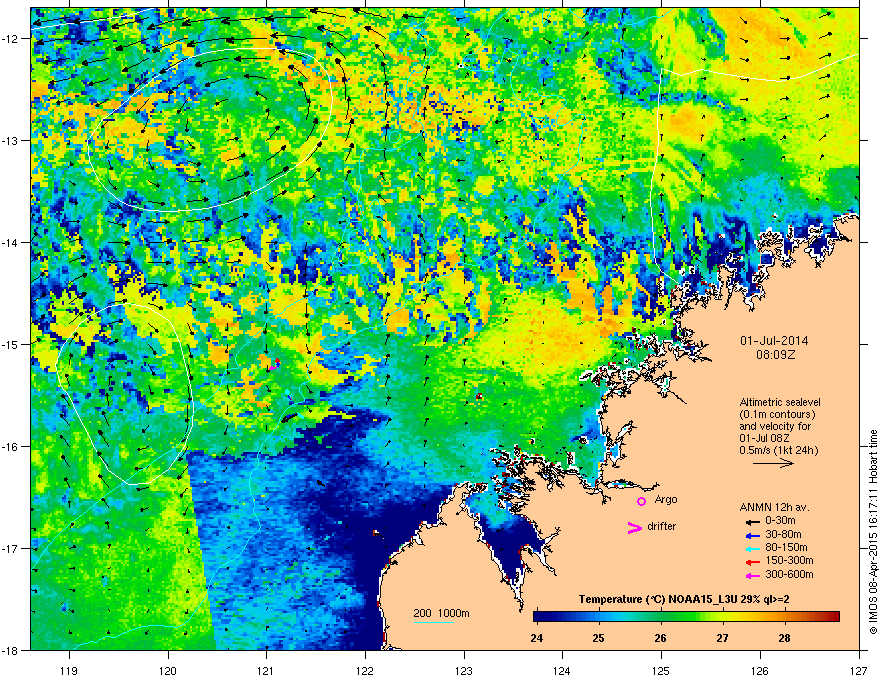
Task: Click the 'Argo' legend label
Action: 666,499
